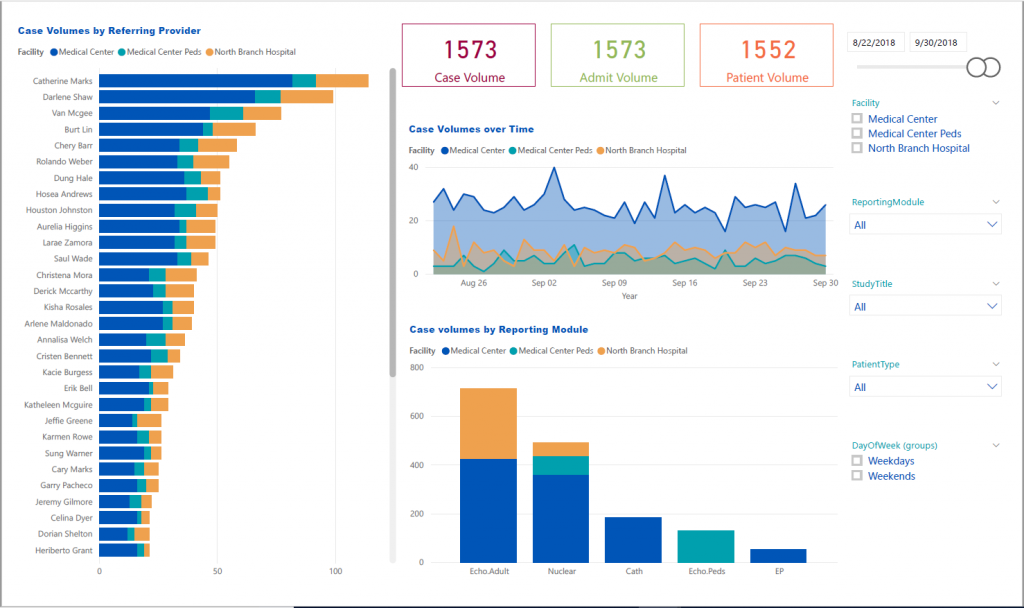Click the North Branch Hospital legend marker on Case Volumes over Time
Viewport: 1024px width, 608px height.
(x=600, y=150)
